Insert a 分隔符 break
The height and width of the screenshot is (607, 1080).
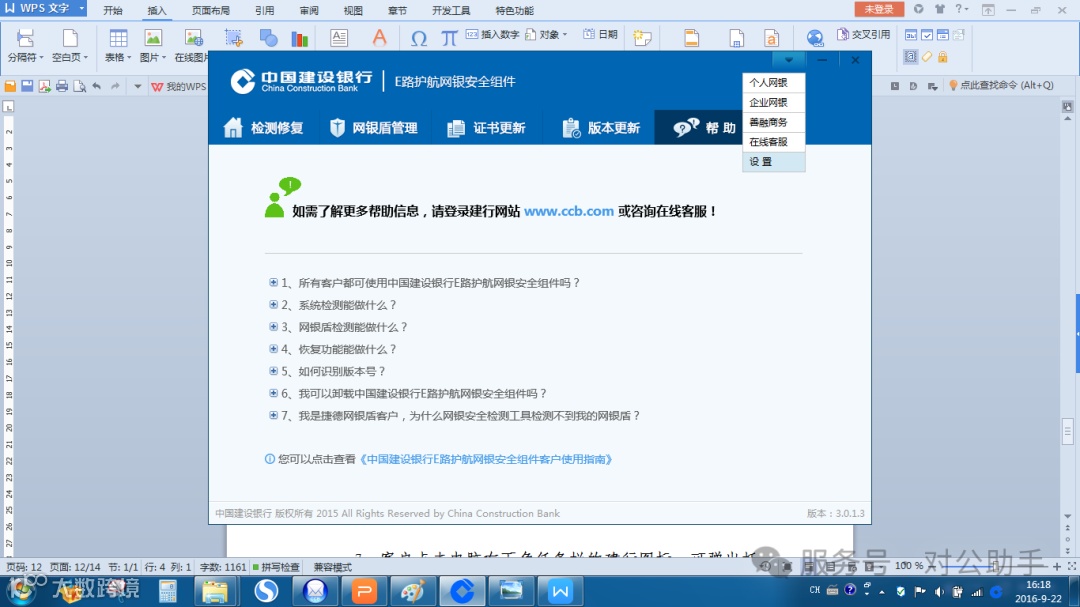point(25,45)
